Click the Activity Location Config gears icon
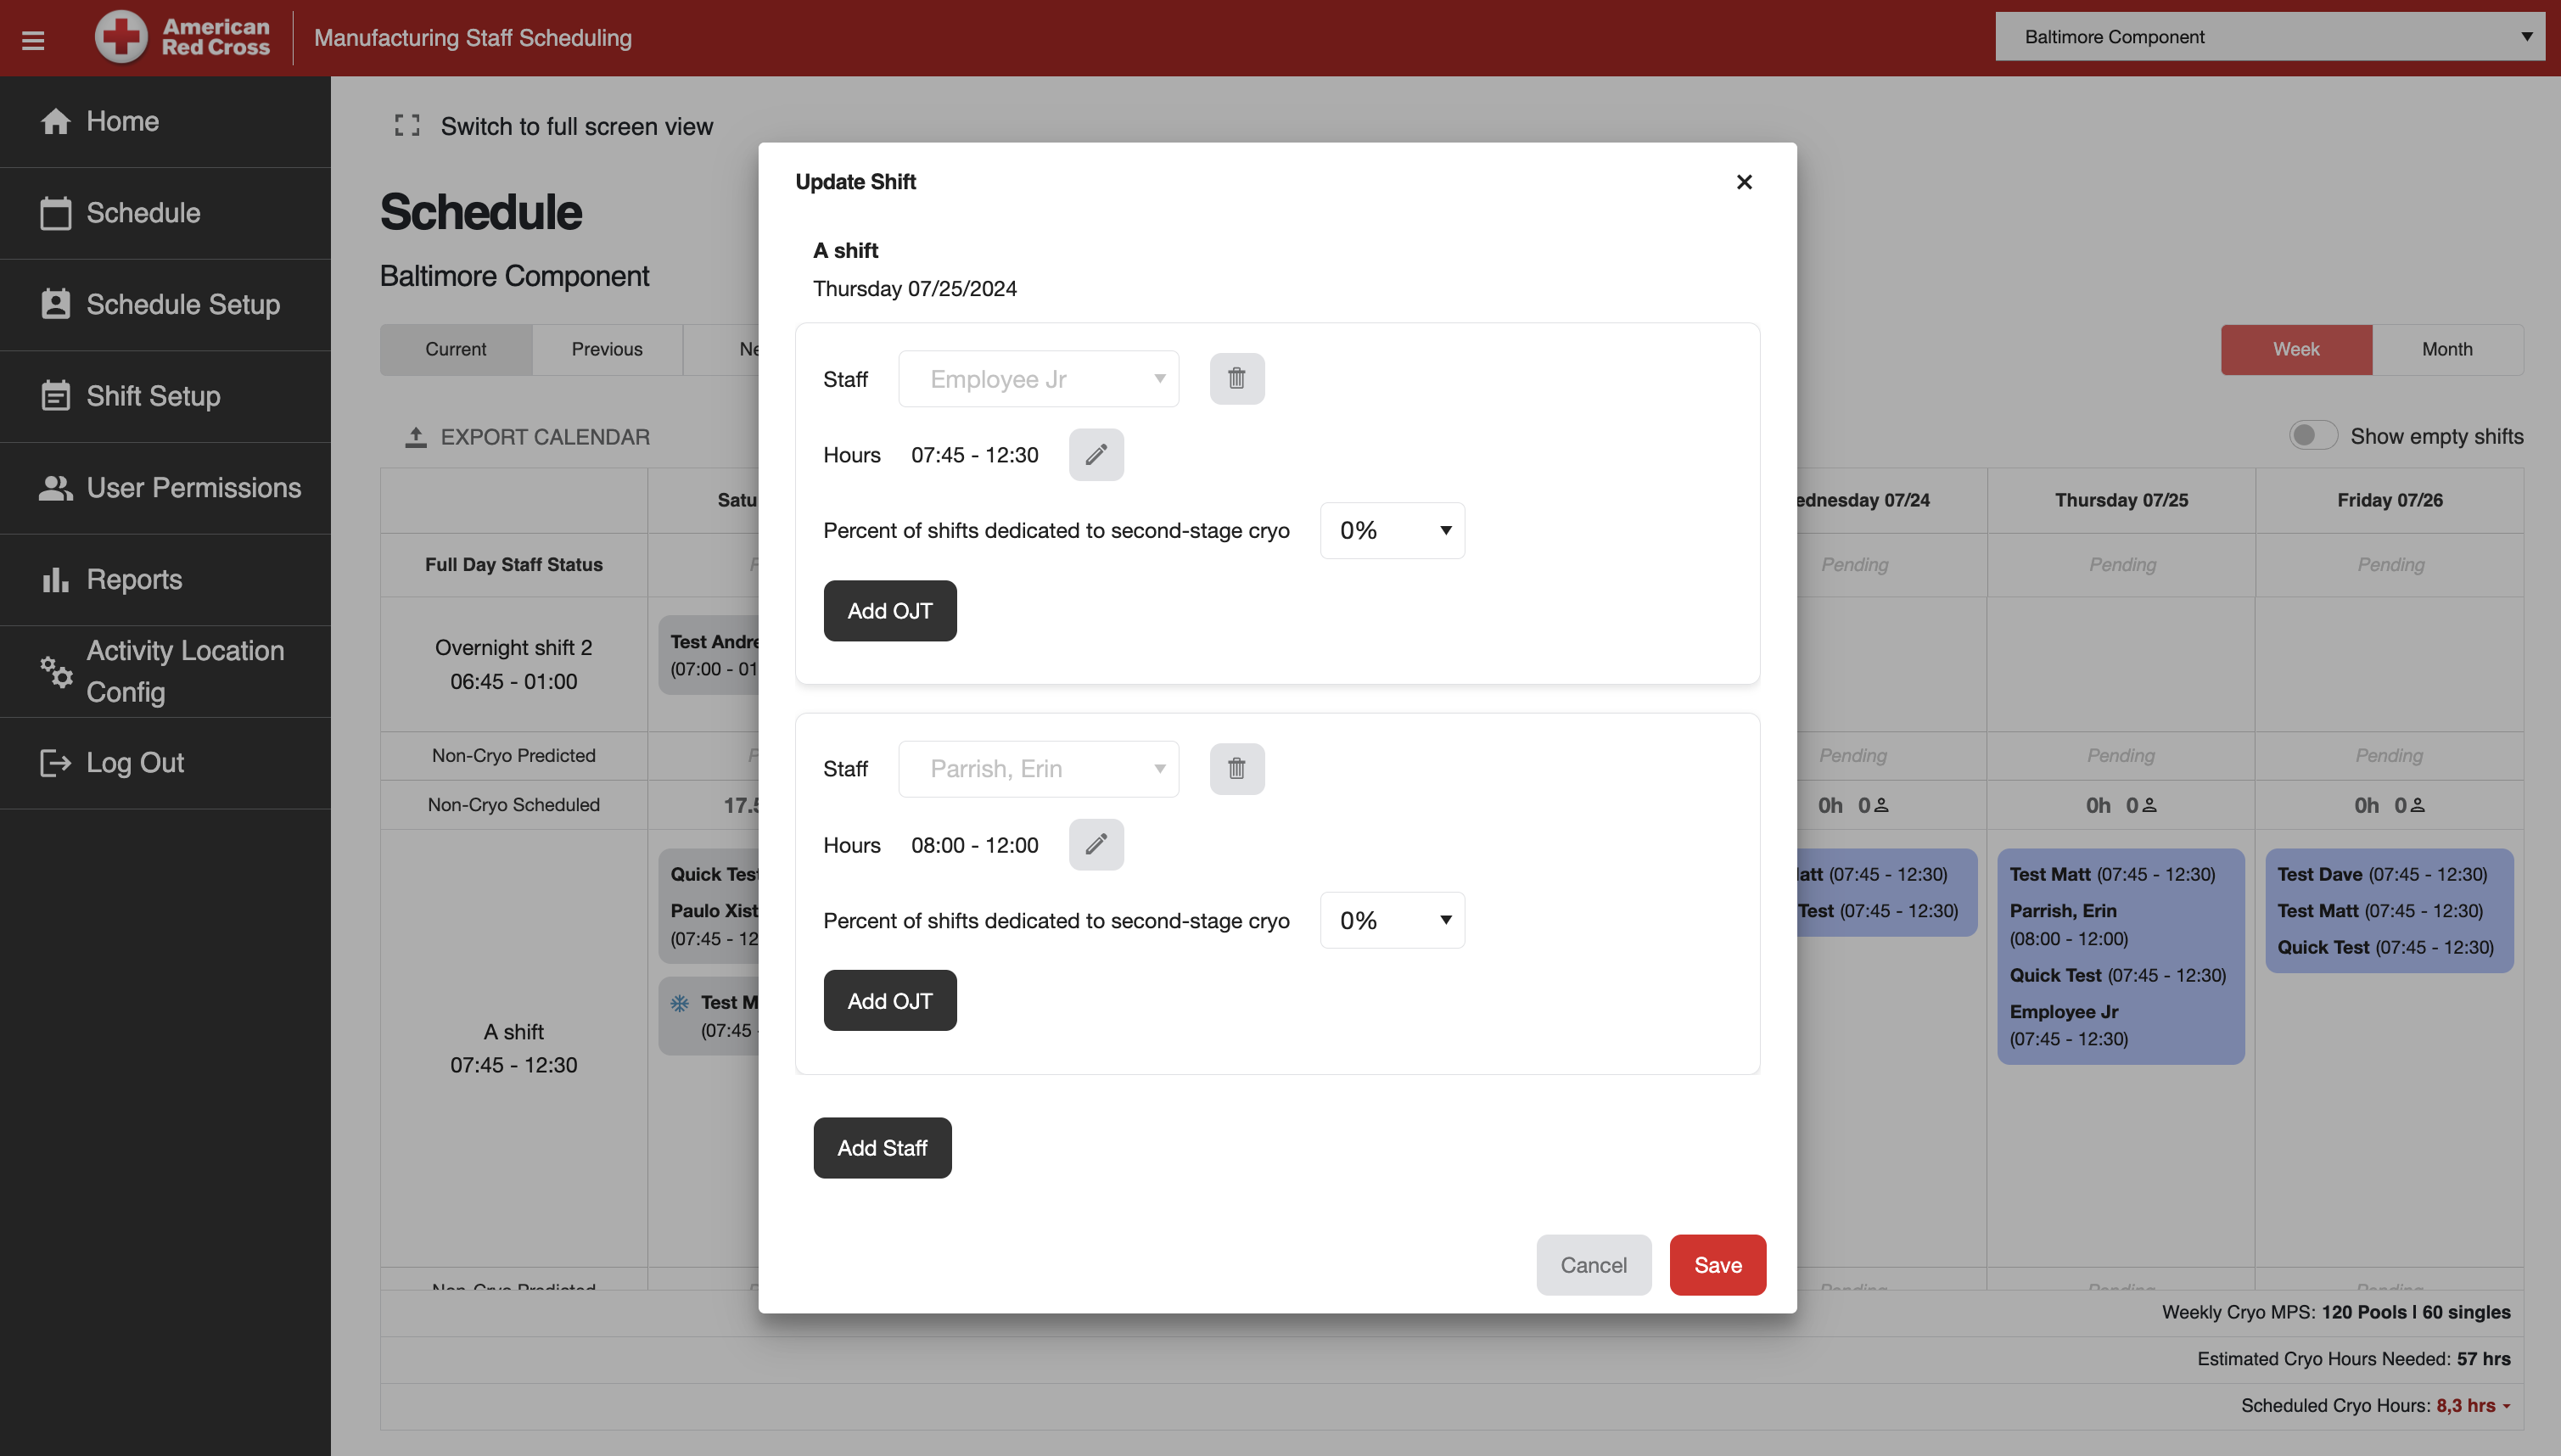The width and height of the screenshot is (2561, 1456). tap(56, 671)
